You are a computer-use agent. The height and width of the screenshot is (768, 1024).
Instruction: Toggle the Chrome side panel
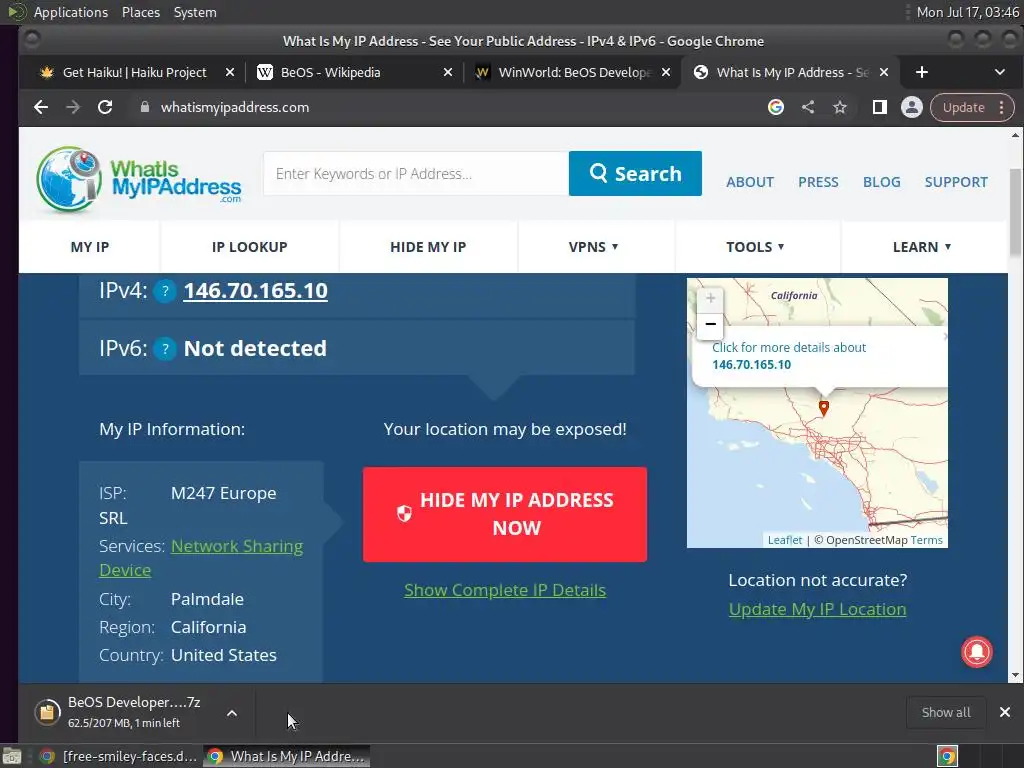coord(880,107)
